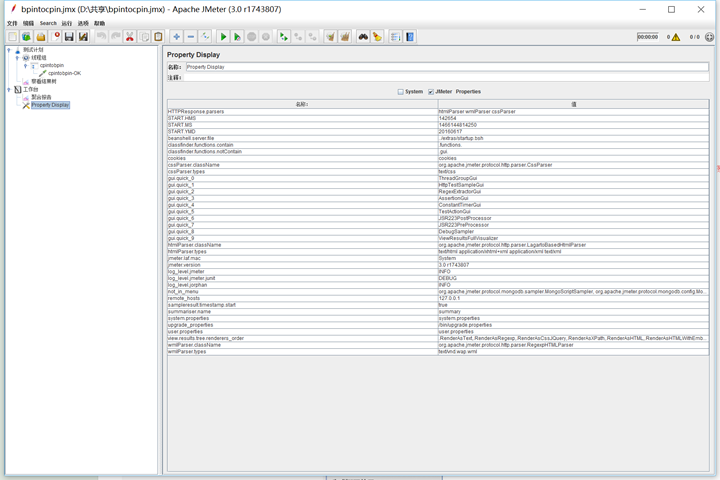This screenshot has height=480, width=720.
Task: Undo last action via toolbar arrow
Action: (101, 37)
